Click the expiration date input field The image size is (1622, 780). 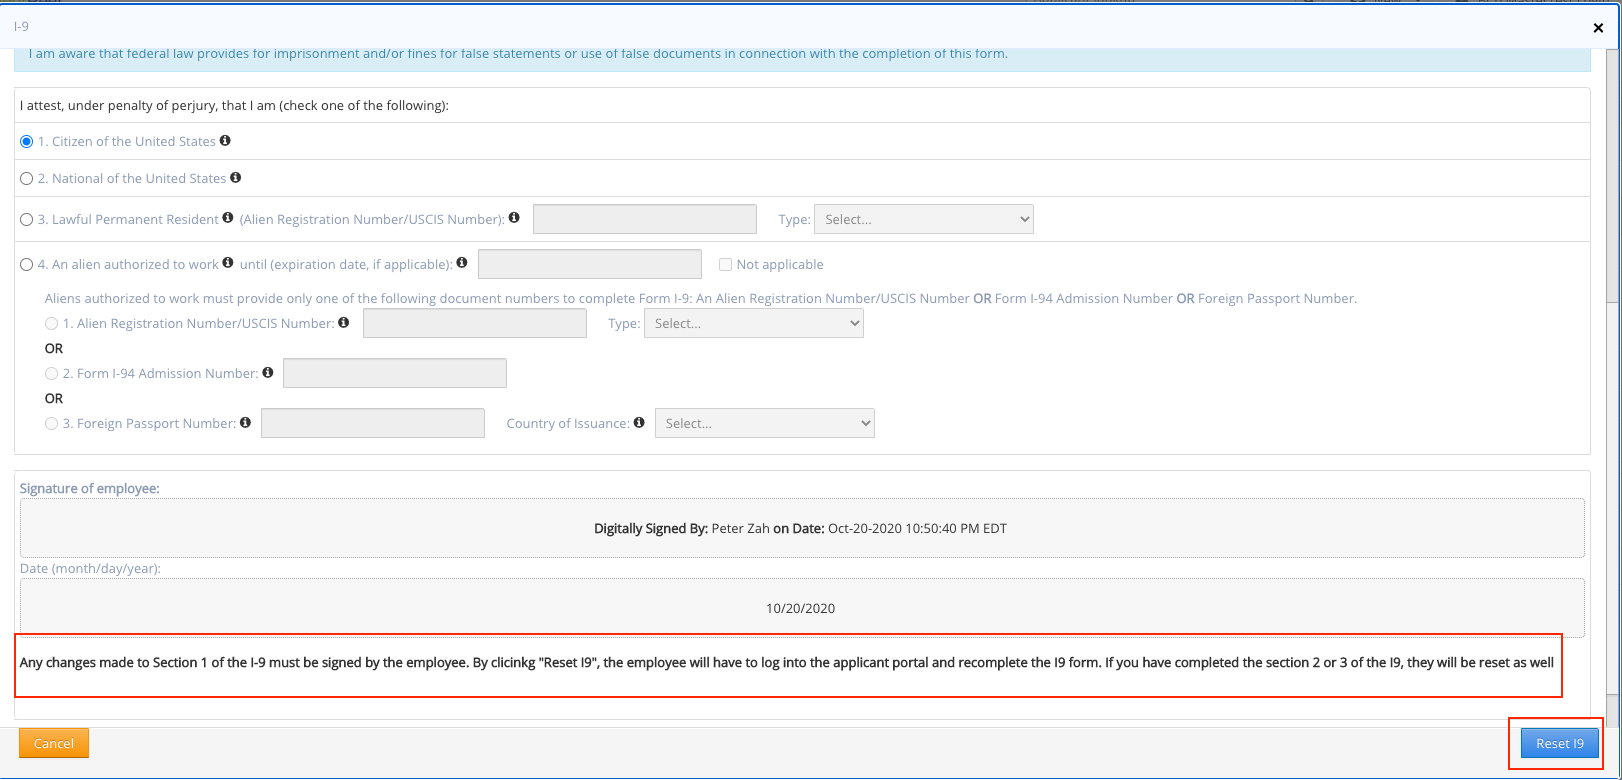click(589, 265)
